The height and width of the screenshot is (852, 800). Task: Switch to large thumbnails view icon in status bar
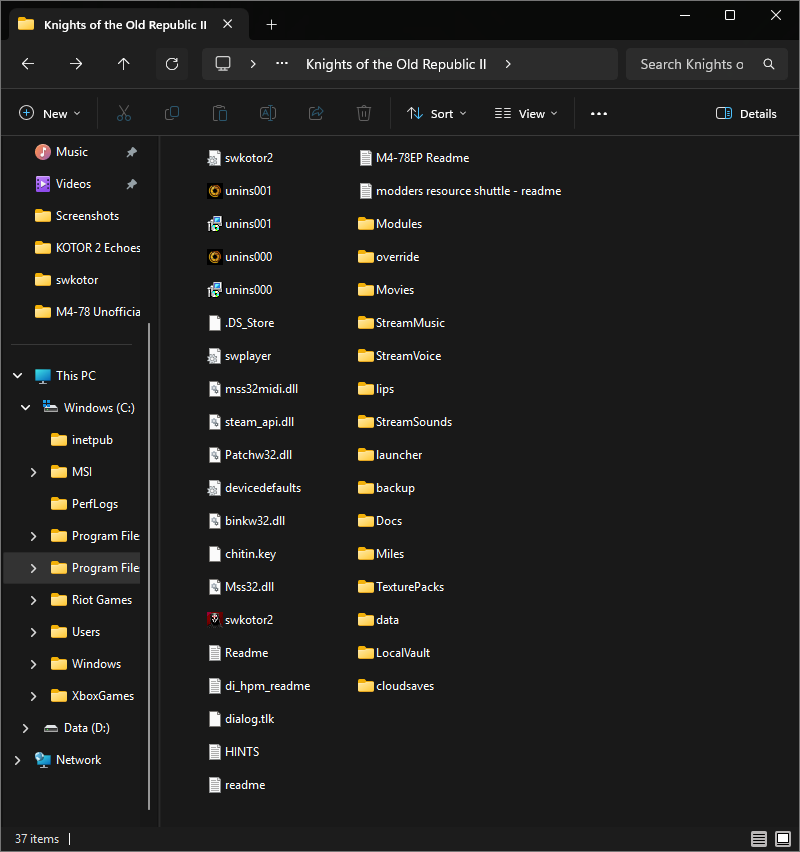783,838
